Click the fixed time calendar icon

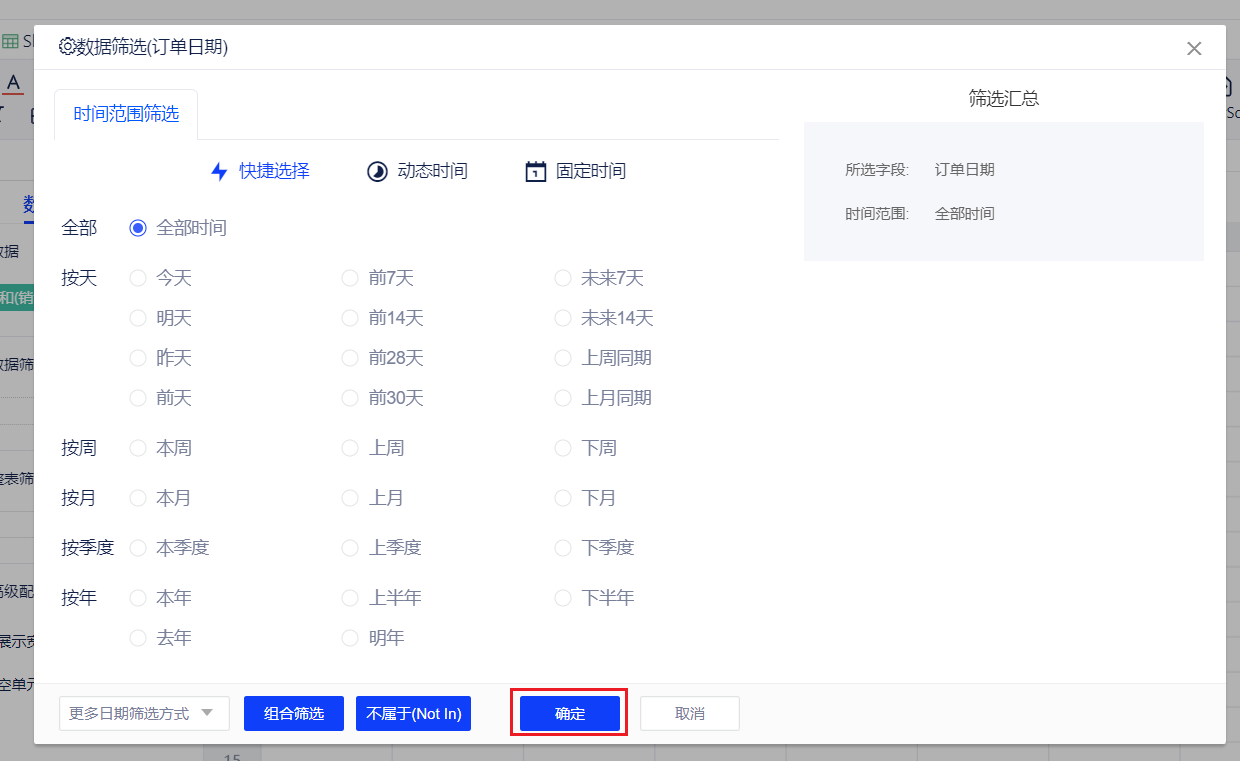tap(536, 171)
